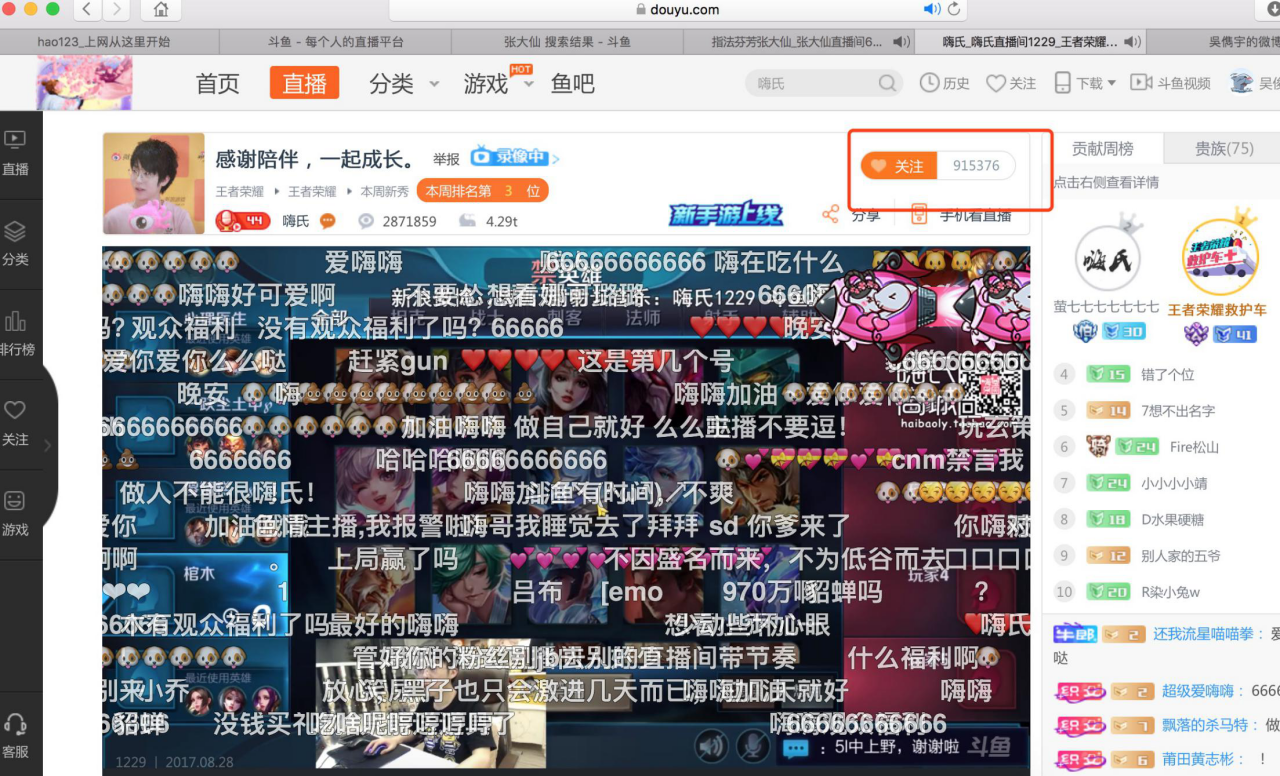
Task: Follow the streamer with orange 关注 button
Action: [898, 166]
